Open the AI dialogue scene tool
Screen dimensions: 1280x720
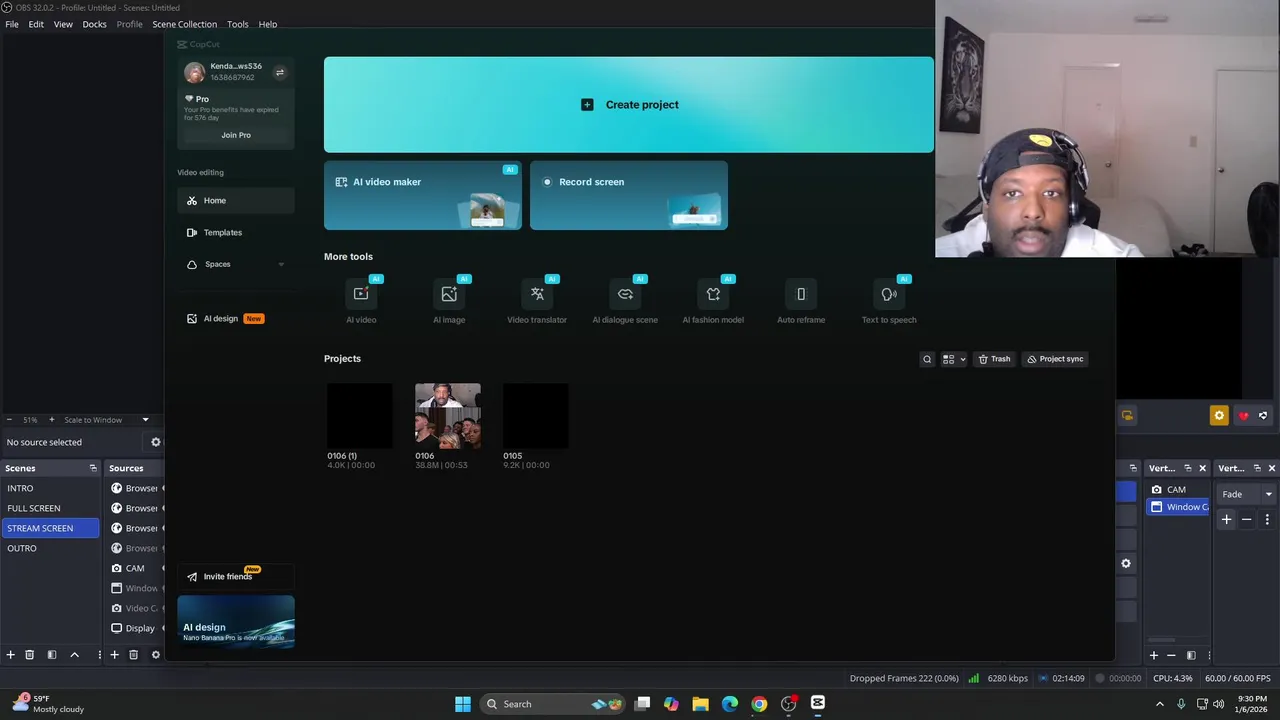[625, 301]
